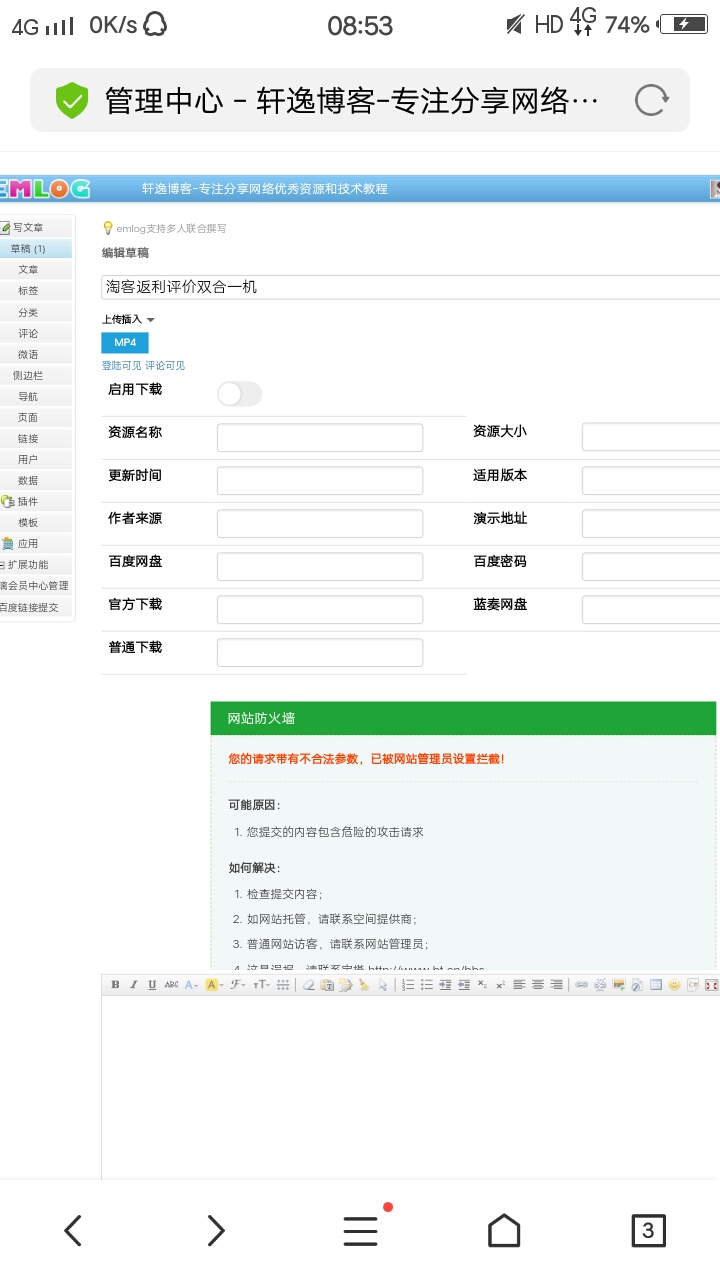Align text right in the editor
Viewport: 720px width, 1280px height.
click(x=556, y=985)
